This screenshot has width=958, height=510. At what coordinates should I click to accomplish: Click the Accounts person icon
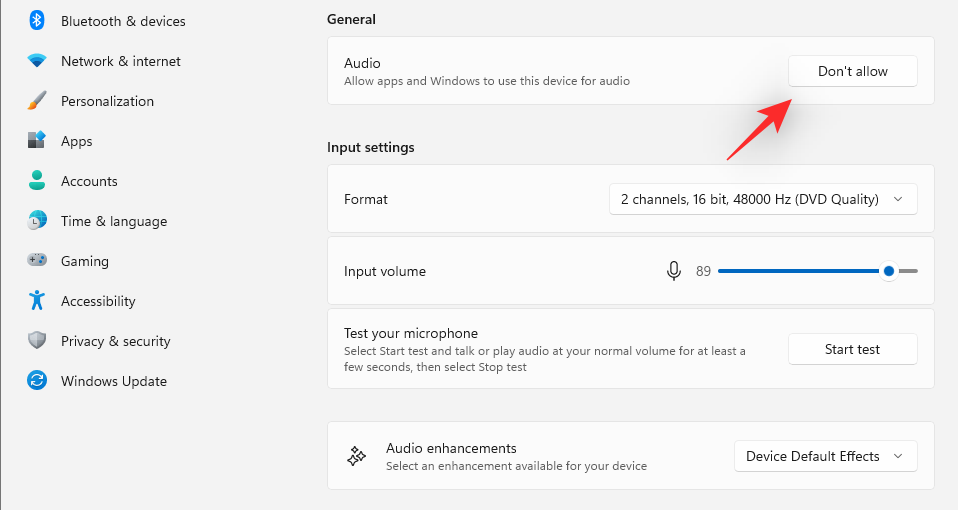[x=37, y=181]
